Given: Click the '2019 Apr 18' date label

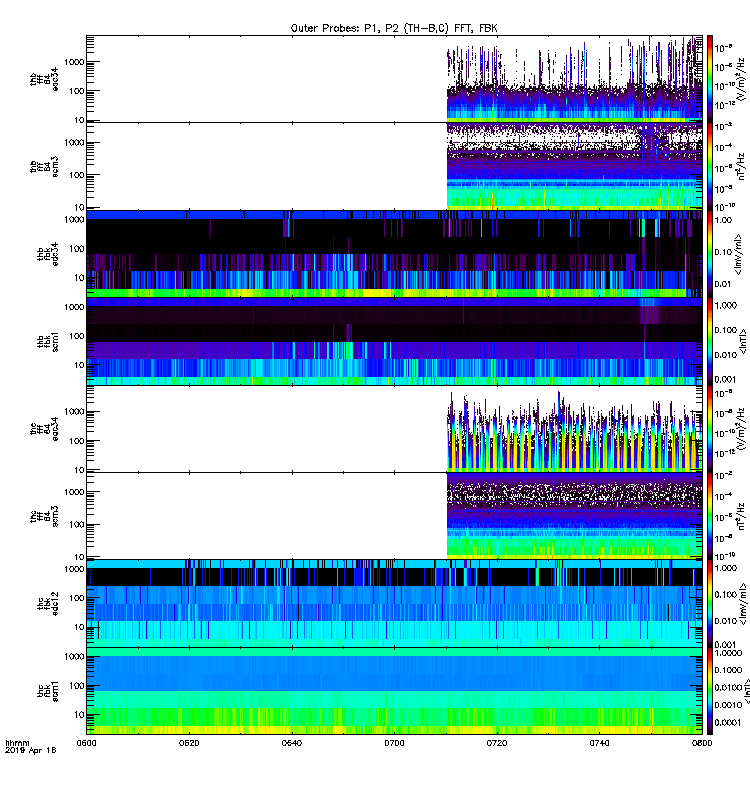Looking at the screenshot, I should pos(30,750).
